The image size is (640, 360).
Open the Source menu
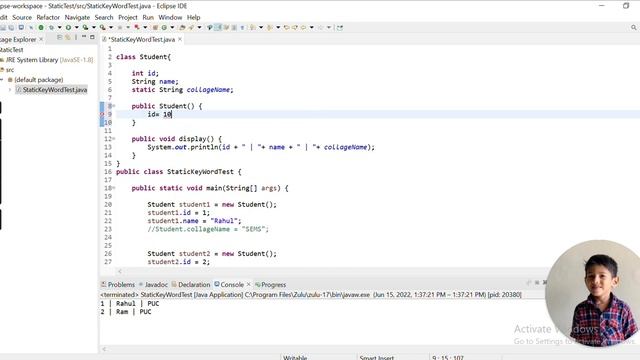22,17
